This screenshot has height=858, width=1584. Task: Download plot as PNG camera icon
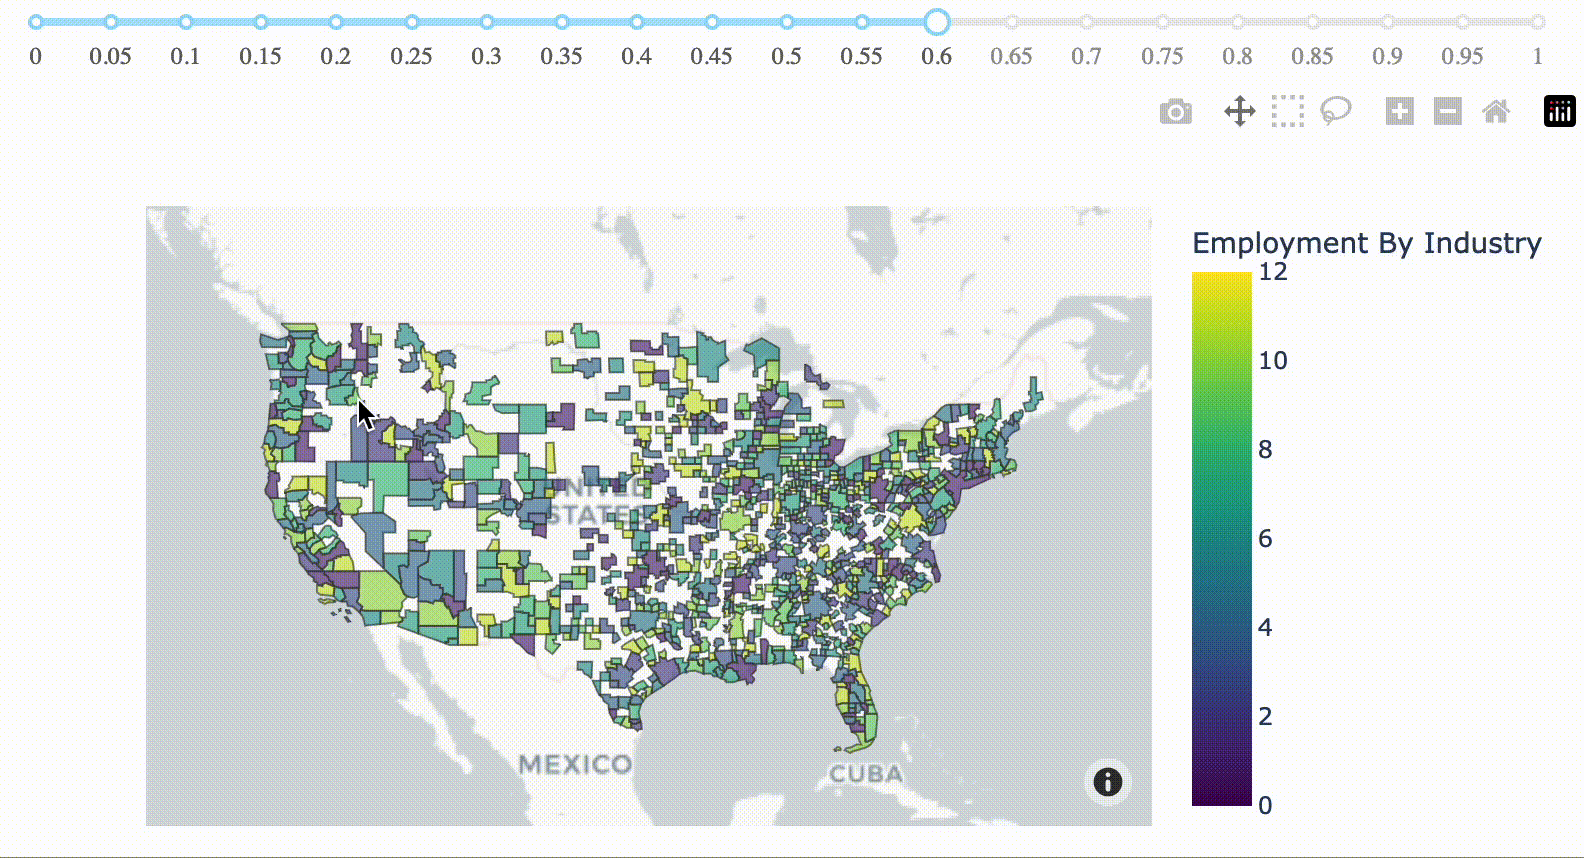[x=1176, y=112]
